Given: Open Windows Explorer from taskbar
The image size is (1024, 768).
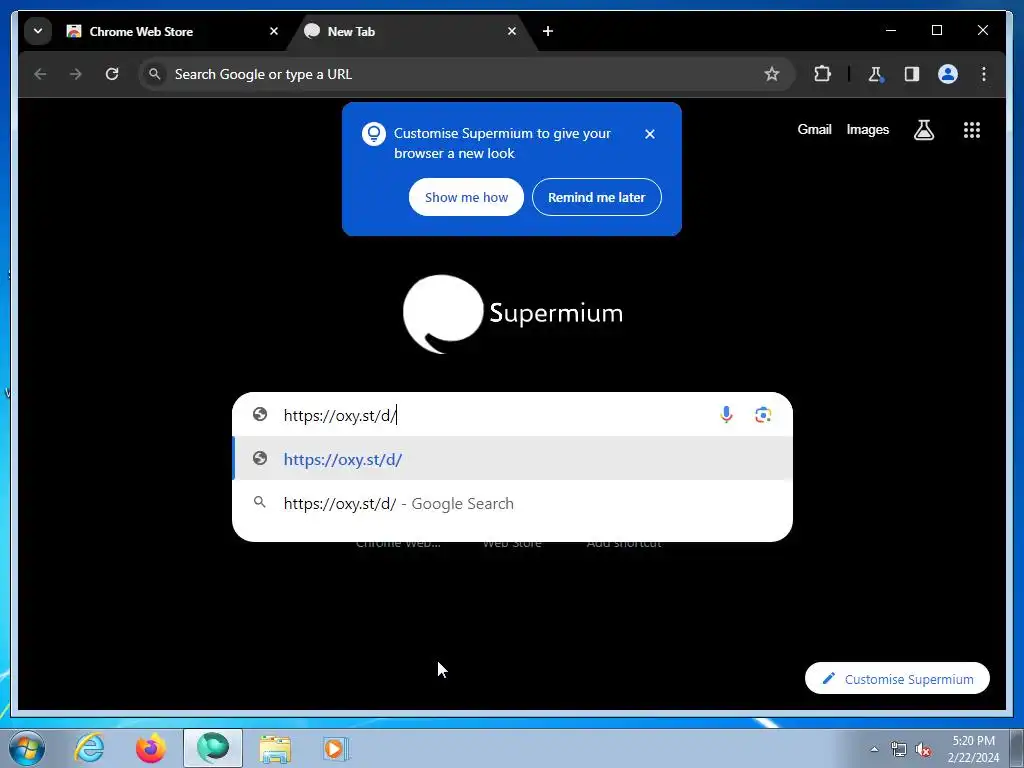Looking at the screenshot, I should point(275,748).
